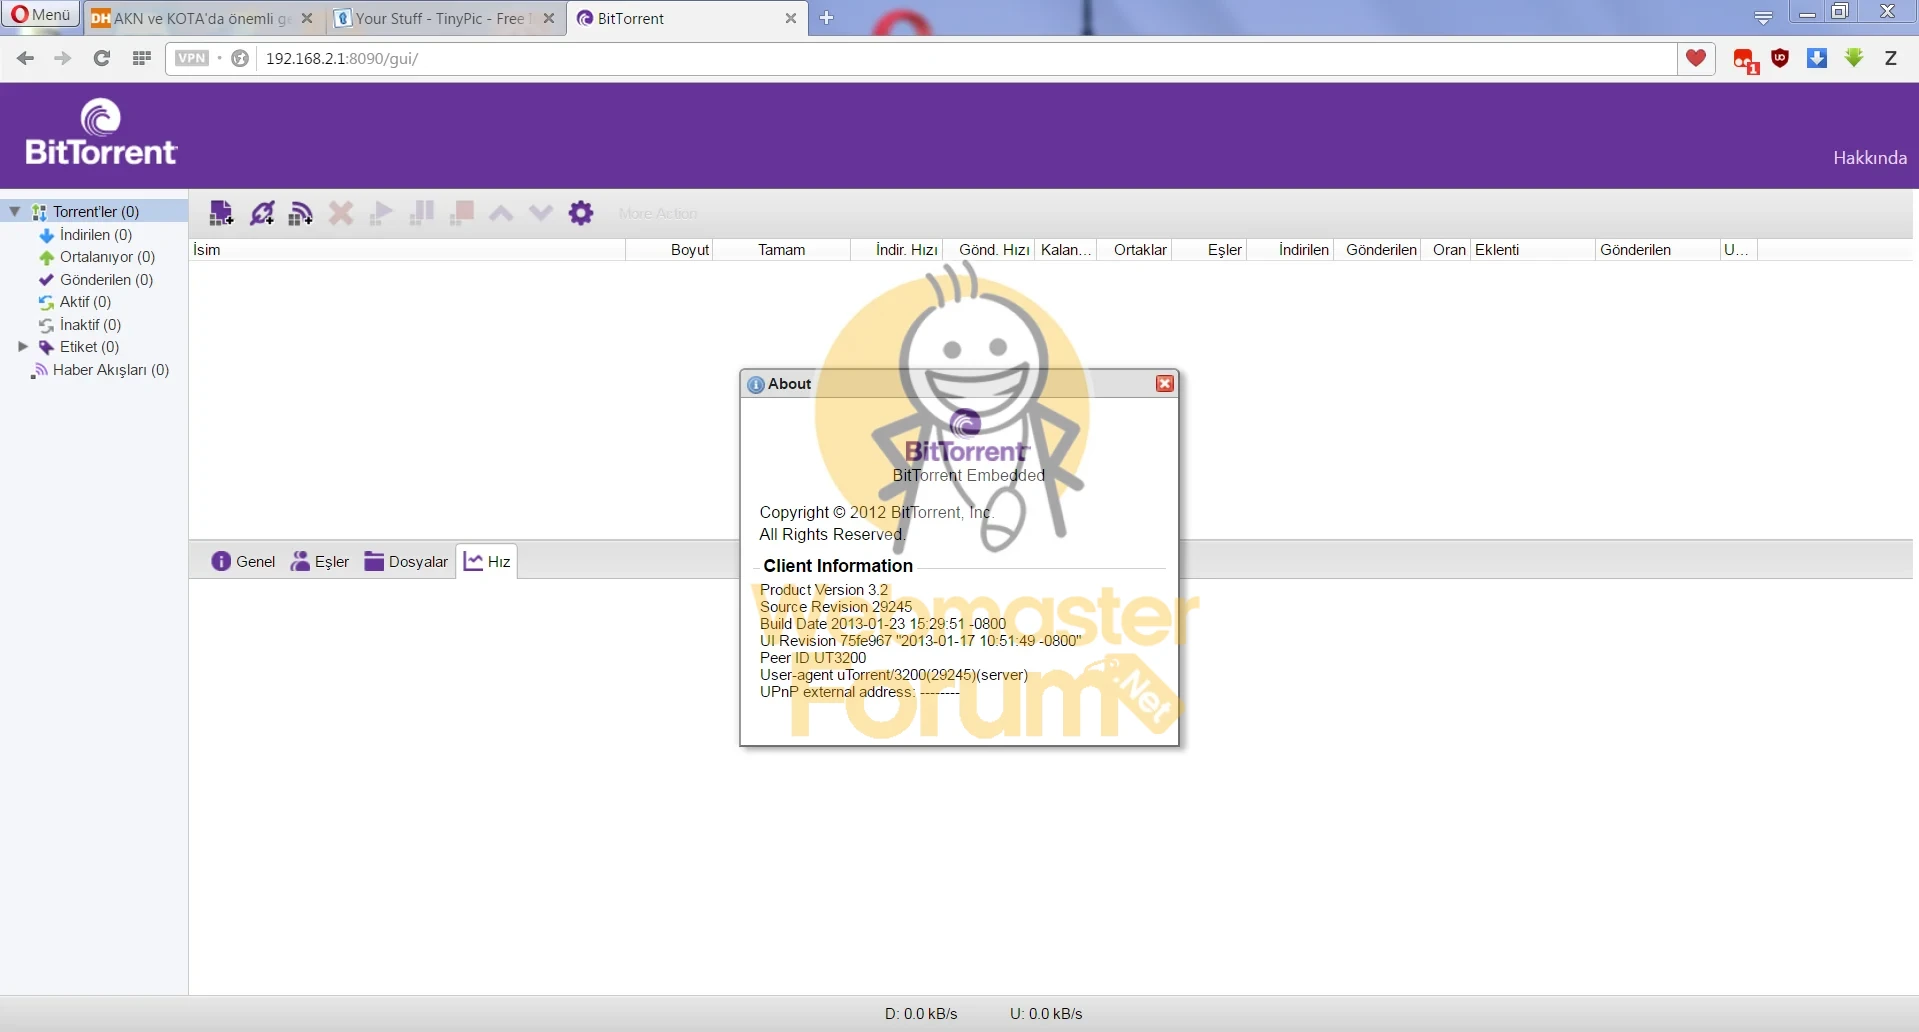Click the Pause torrent toolbar icon
1919x1032 pixels.
[x=422, y=213]
